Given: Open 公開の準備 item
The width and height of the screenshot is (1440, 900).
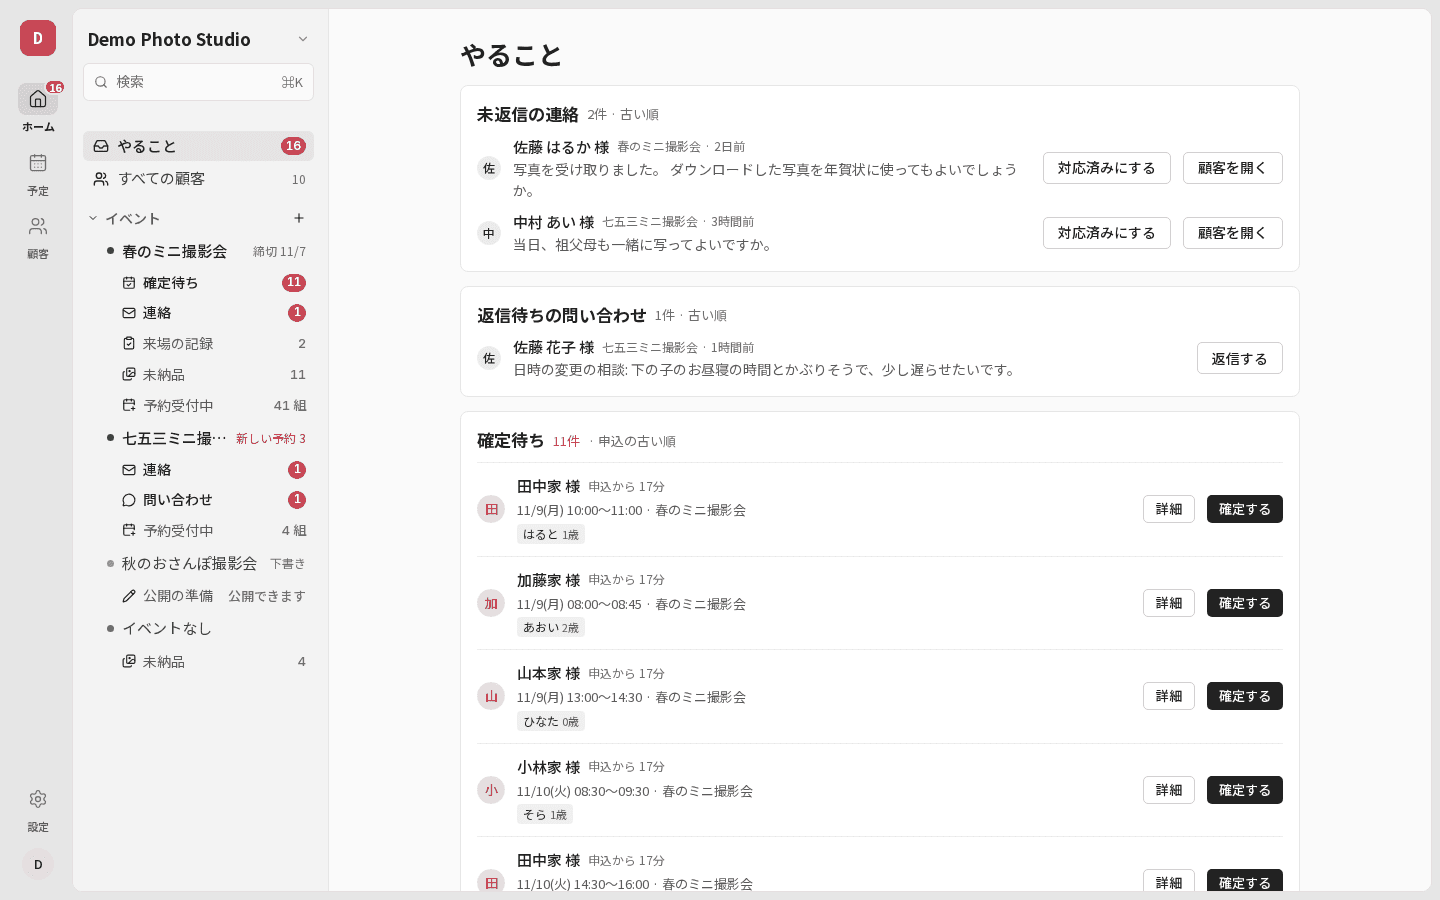Looking at the screenshot, I should (214, 595).
